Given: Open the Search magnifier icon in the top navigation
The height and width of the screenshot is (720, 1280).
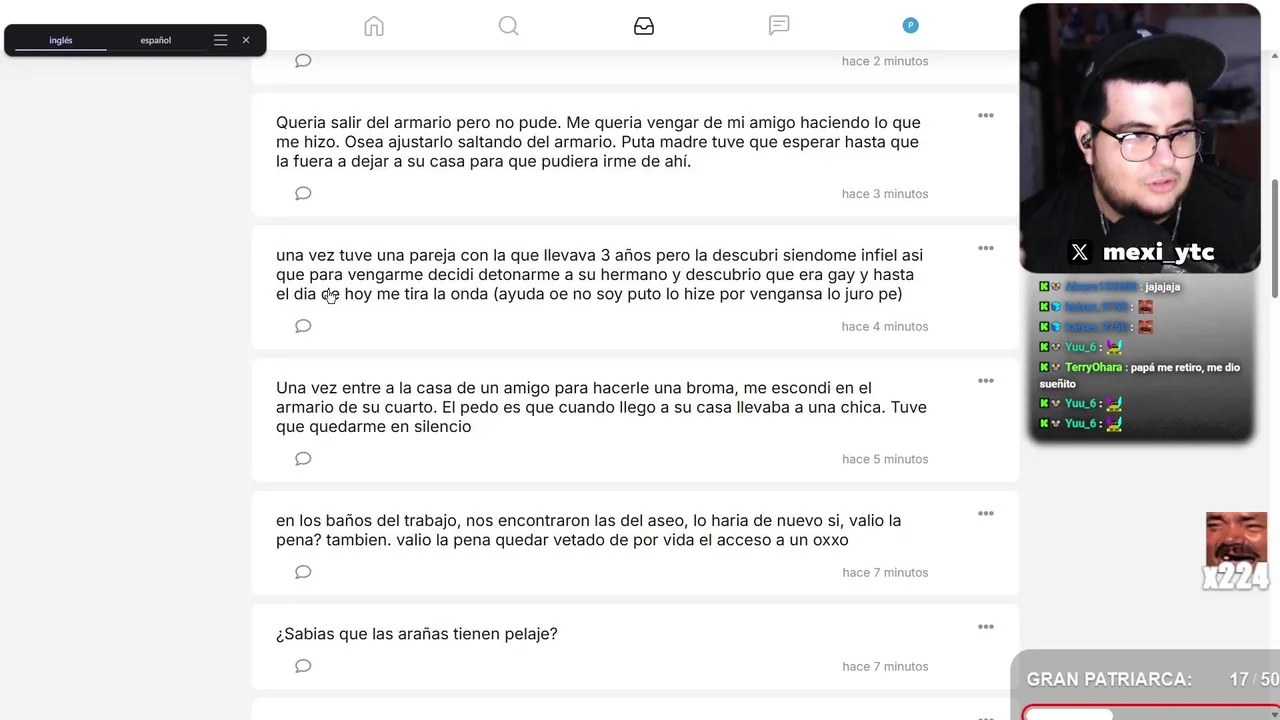Looking at the screenshot, I should [509, 26].
